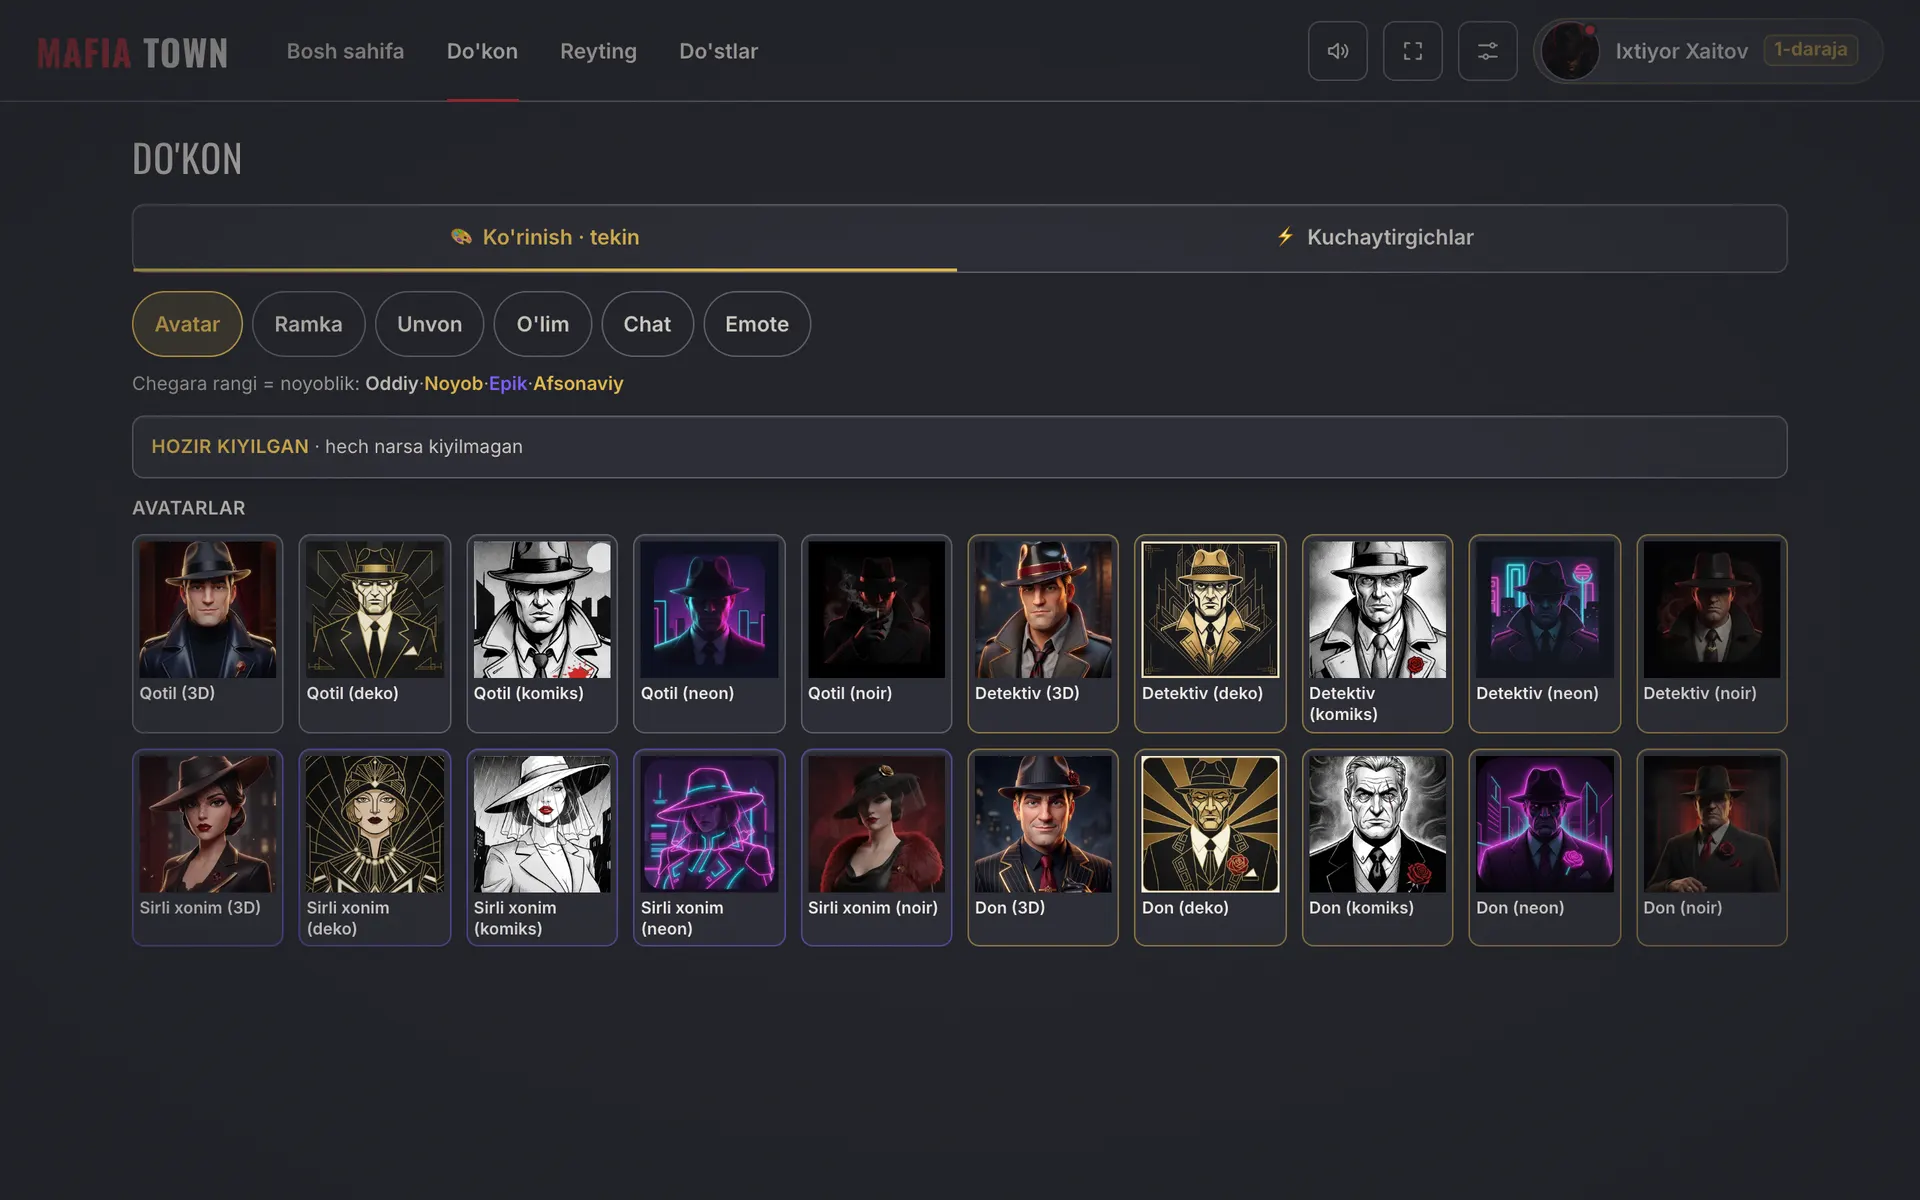Image resolution: width=1920 pixels, height=1200 pixels.
Task: Choose the Detektiv (neon) avatar
Action: 1544,633
